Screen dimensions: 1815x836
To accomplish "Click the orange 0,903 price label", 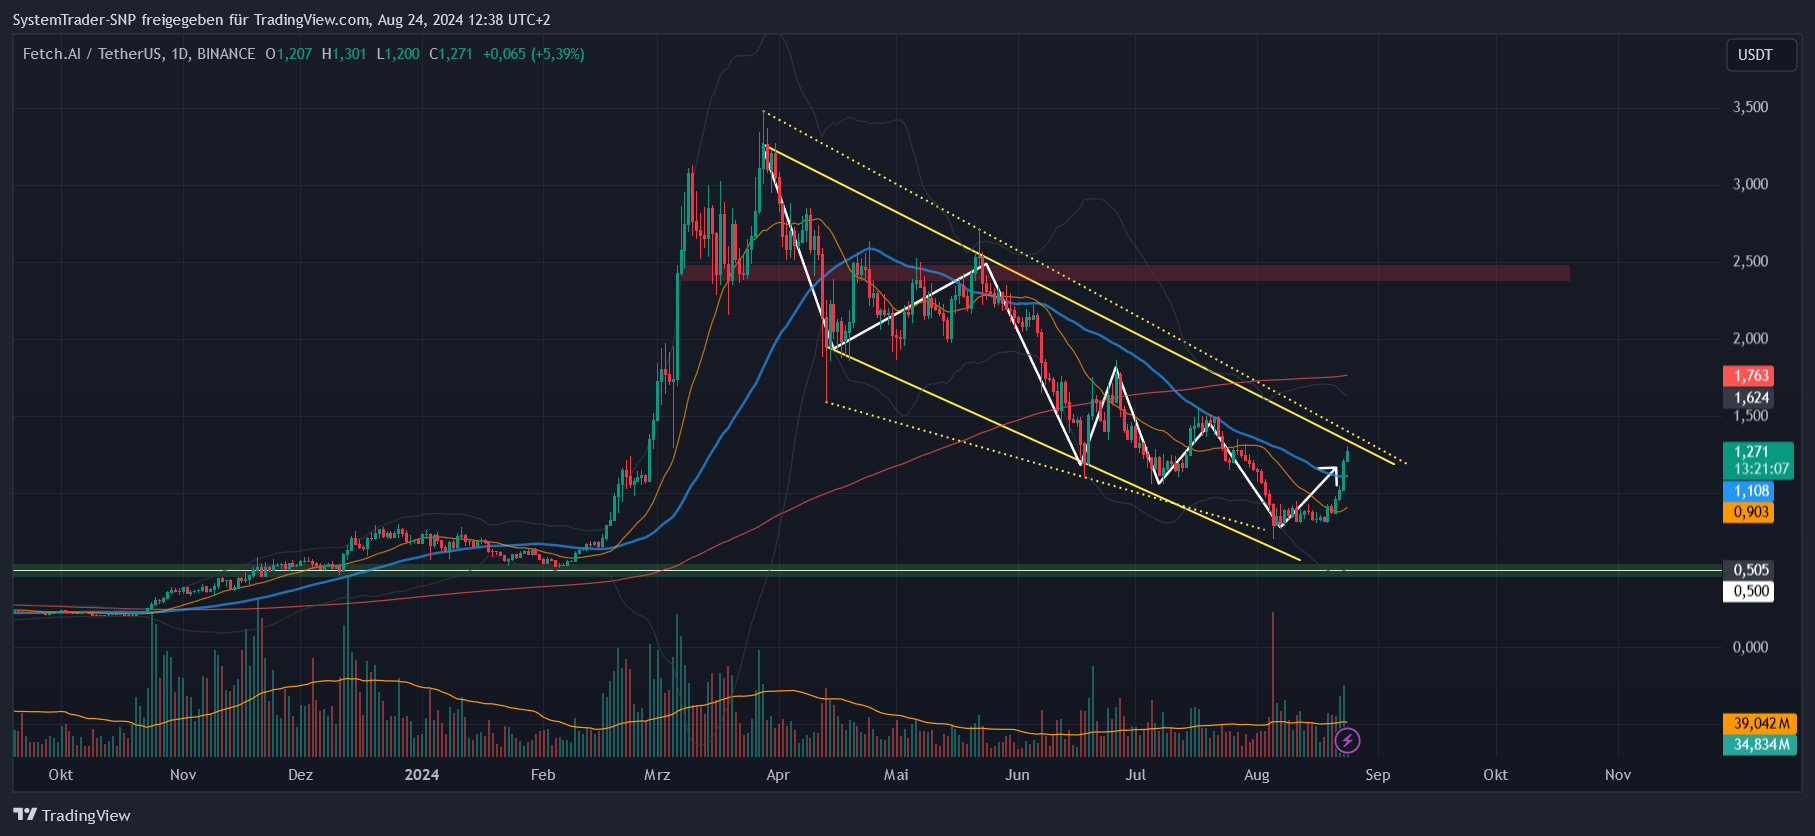I will click(x=1748, y=512).
